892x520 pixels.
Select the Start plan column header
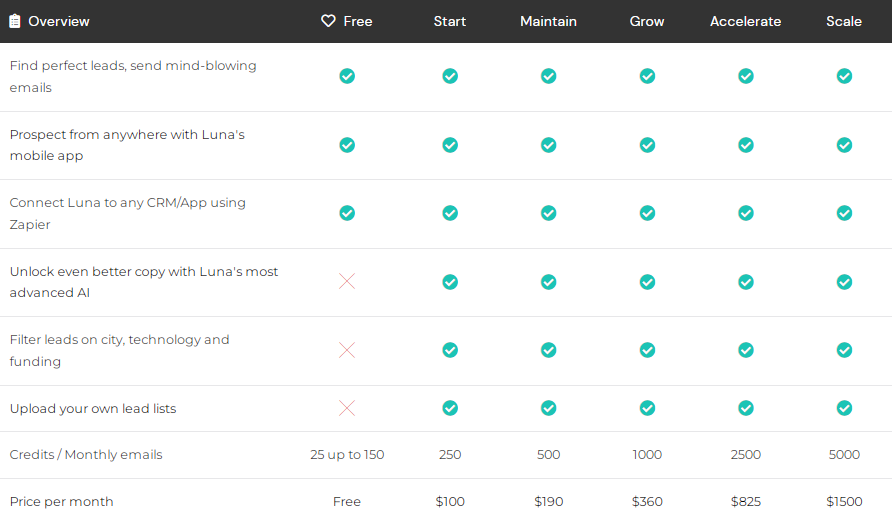(x=450, y=21)
